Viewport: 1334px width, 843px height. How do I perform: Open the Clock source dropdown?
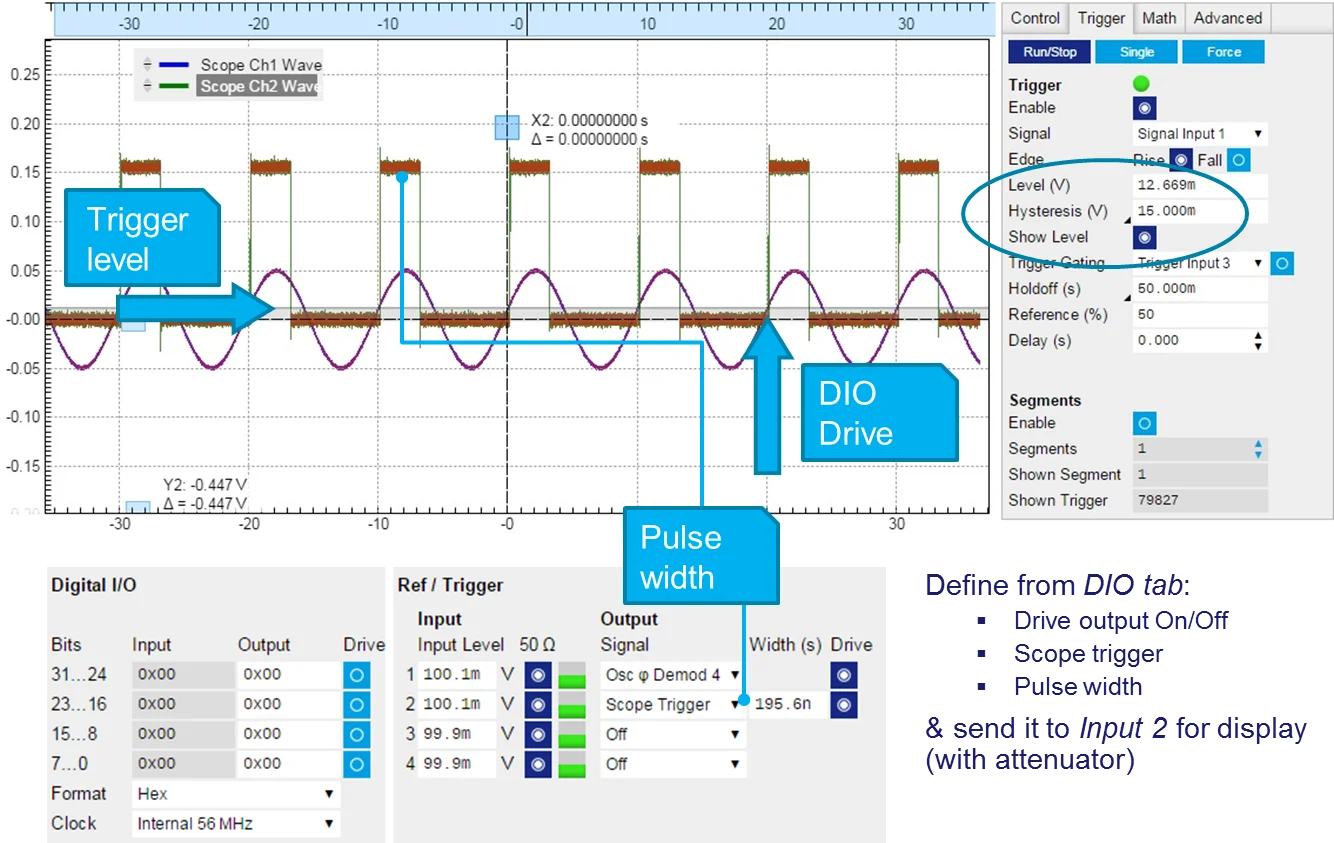pyautogui.click(x=235, y=824)
